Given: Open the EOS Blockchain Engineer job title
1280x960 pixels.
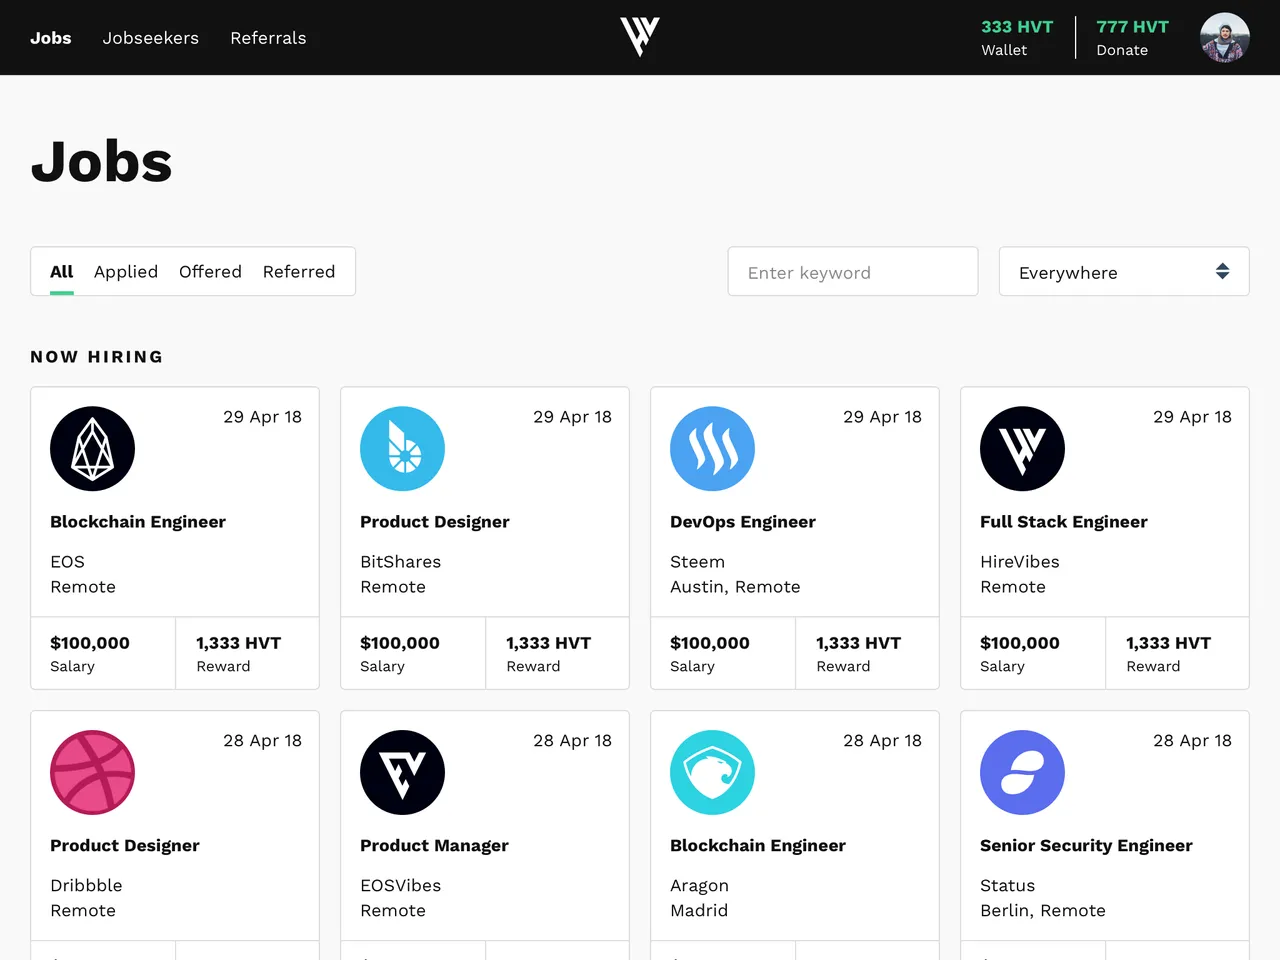Looking at the screenshot, I should tap(138, 522).
